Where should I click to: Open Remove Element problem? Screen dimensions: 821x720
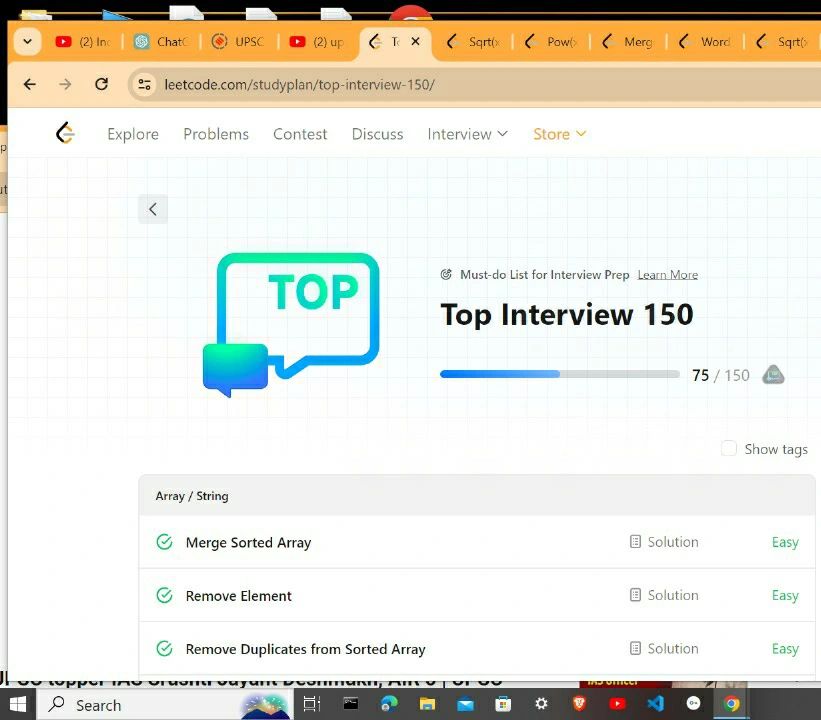[x=238, y=596]
